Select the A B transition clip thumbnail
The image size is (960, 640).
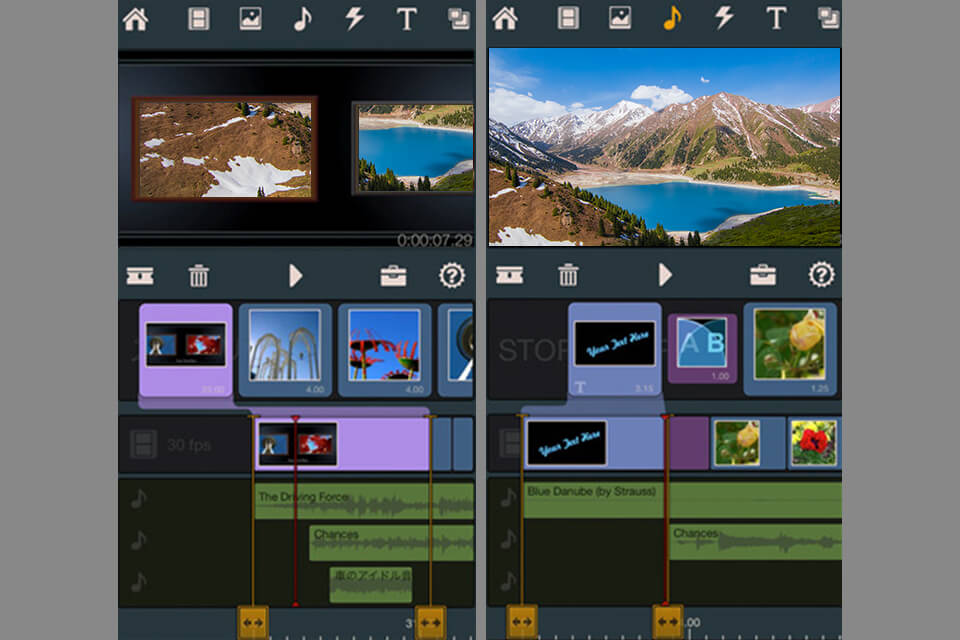click(702, 348)
